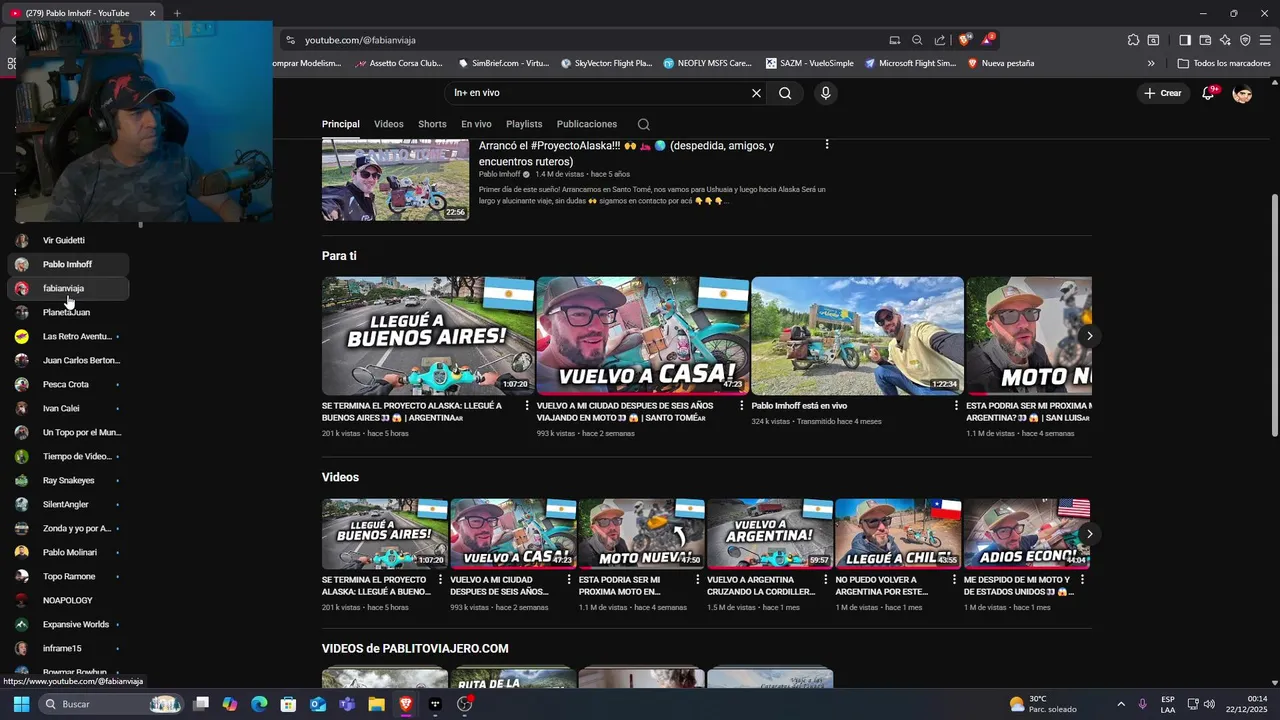Open the new tab plus button
Screen dimensions: 1280x720
[x=177, y=13]
